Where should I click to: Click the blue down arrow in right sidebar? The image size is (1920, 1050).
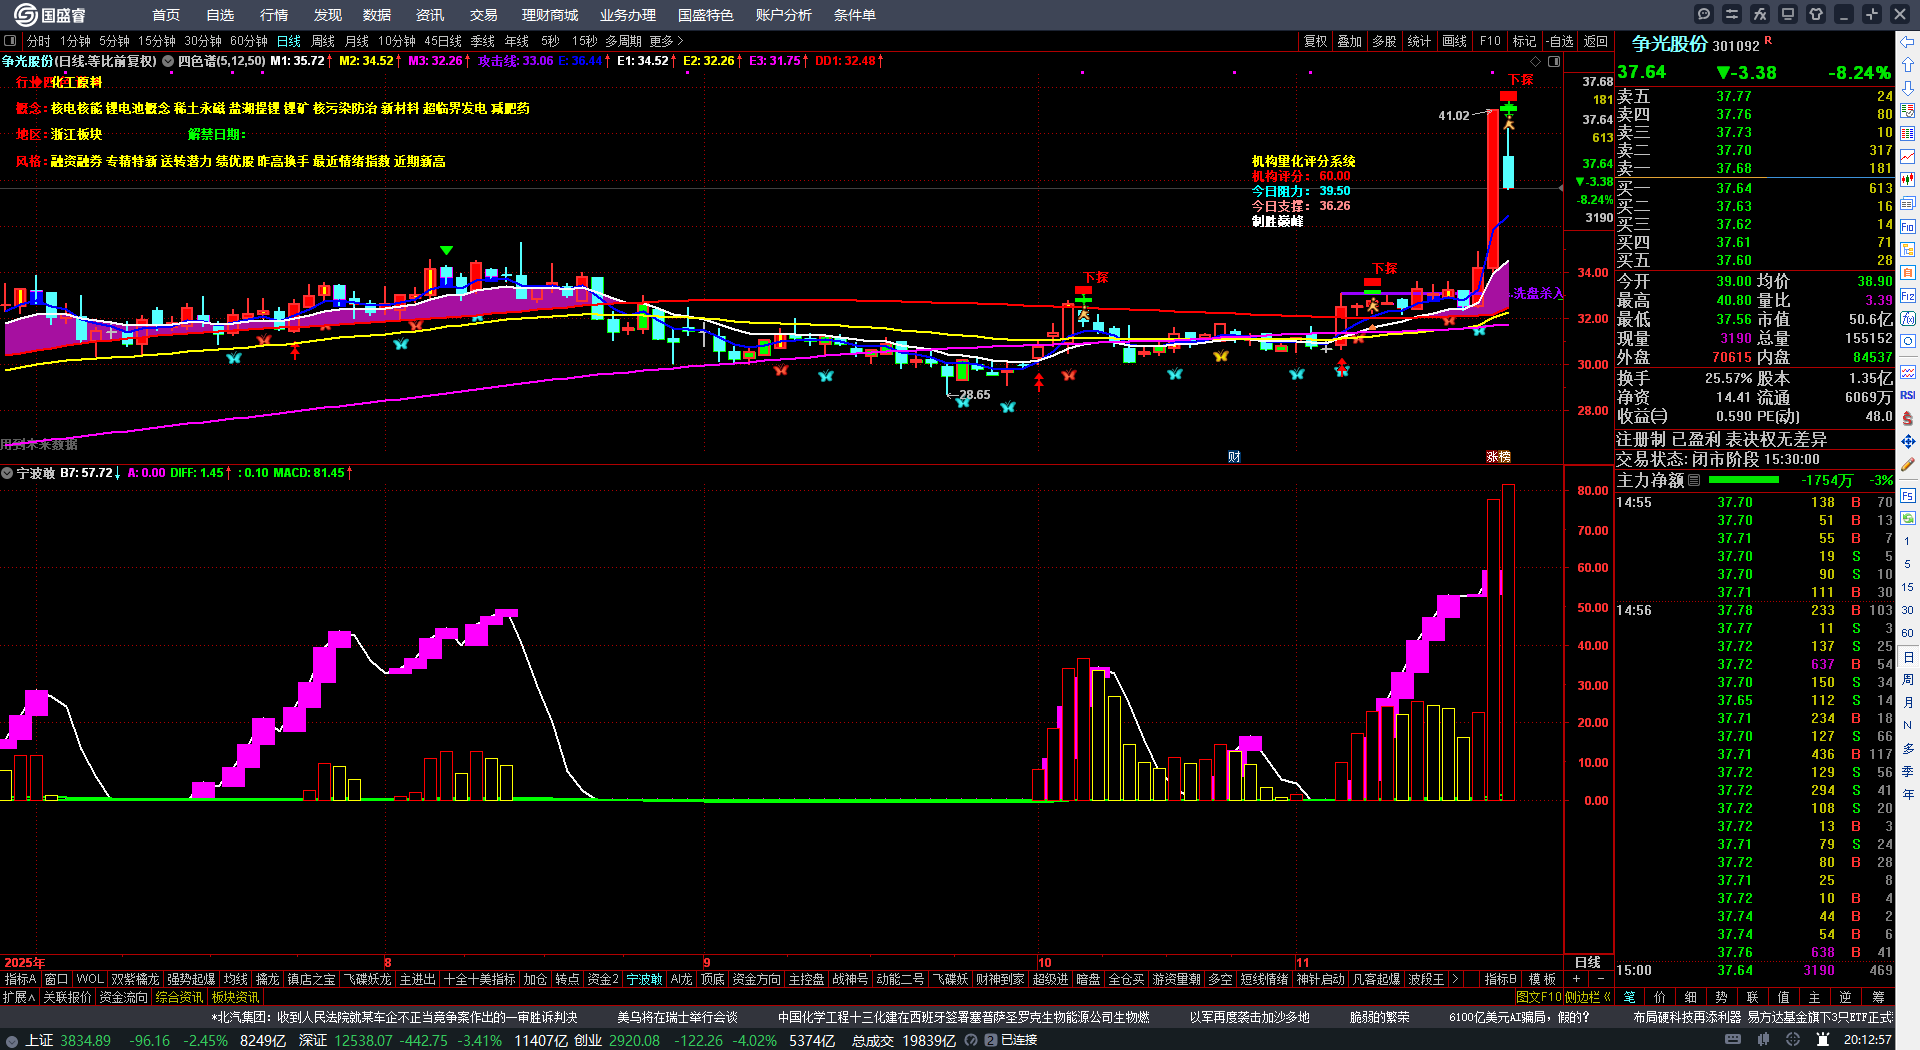point(1908,88)
